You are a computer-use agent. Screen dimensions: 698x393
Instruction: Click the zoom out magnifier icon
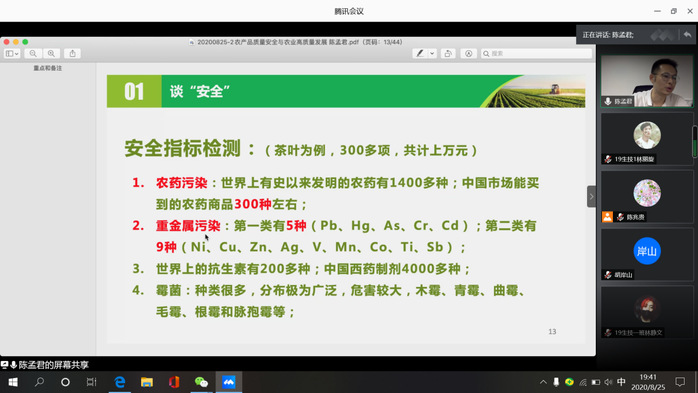click(33, 53)
